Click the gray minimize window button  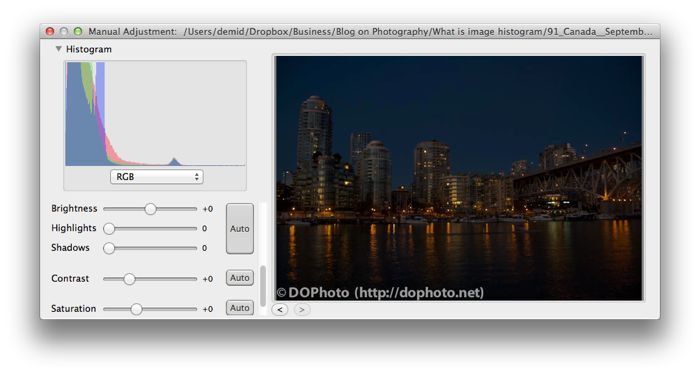[64, 31]
